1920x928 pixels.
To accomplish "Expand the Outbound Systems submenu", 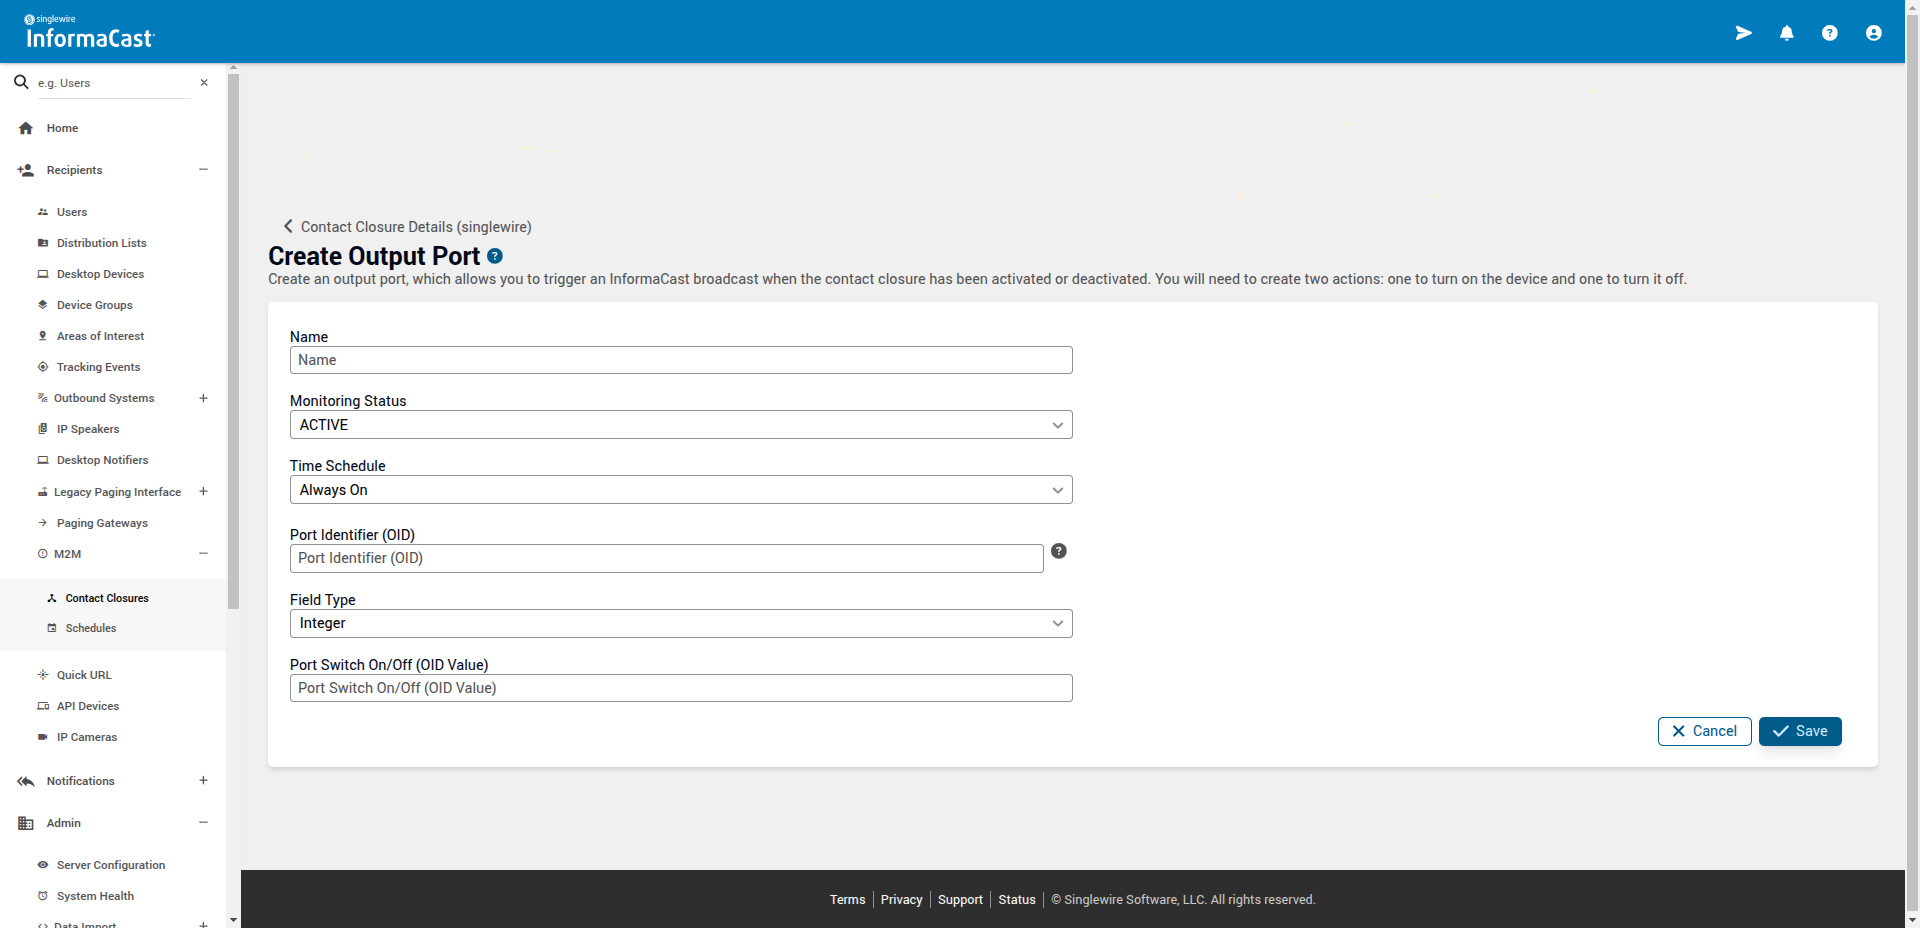I will tap(203, 398).
